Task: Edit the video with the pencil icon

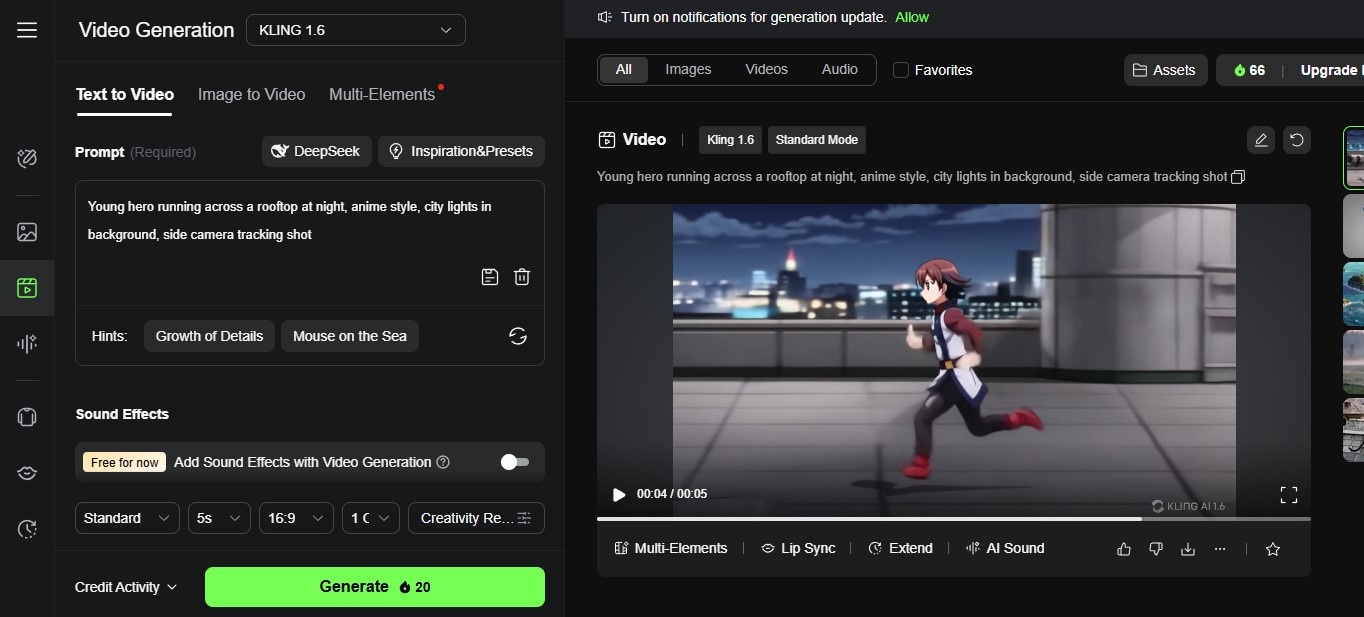Action: coord(1261,140)
